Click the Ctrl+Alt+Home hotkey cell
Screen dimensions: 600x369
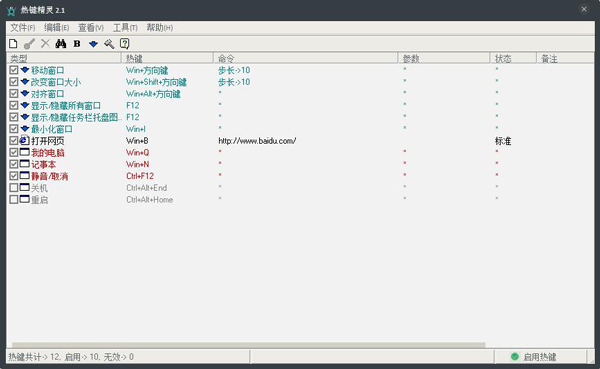point(150,200)
